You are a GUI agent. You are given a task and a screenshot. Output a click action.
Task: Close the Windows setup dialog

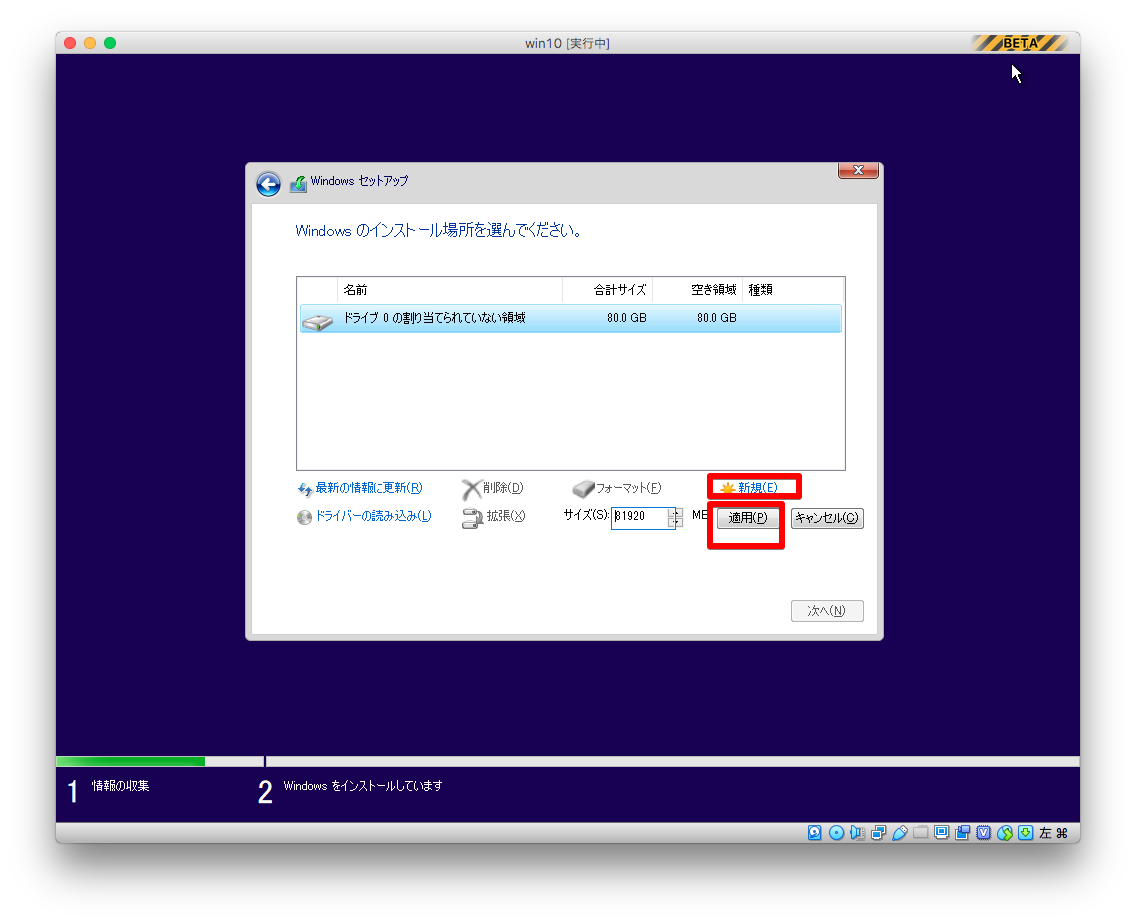click(859, 170)
